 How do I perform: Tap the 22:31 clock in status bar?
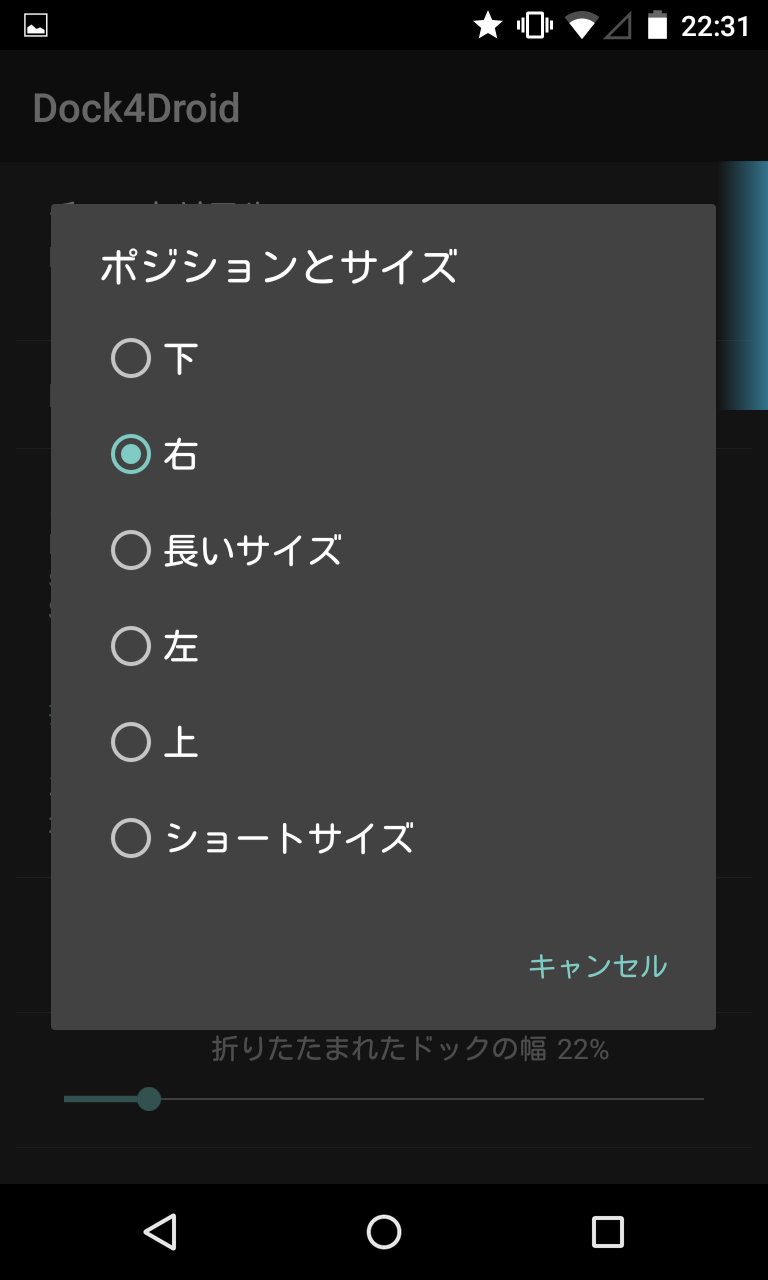[x=715, y=26]
